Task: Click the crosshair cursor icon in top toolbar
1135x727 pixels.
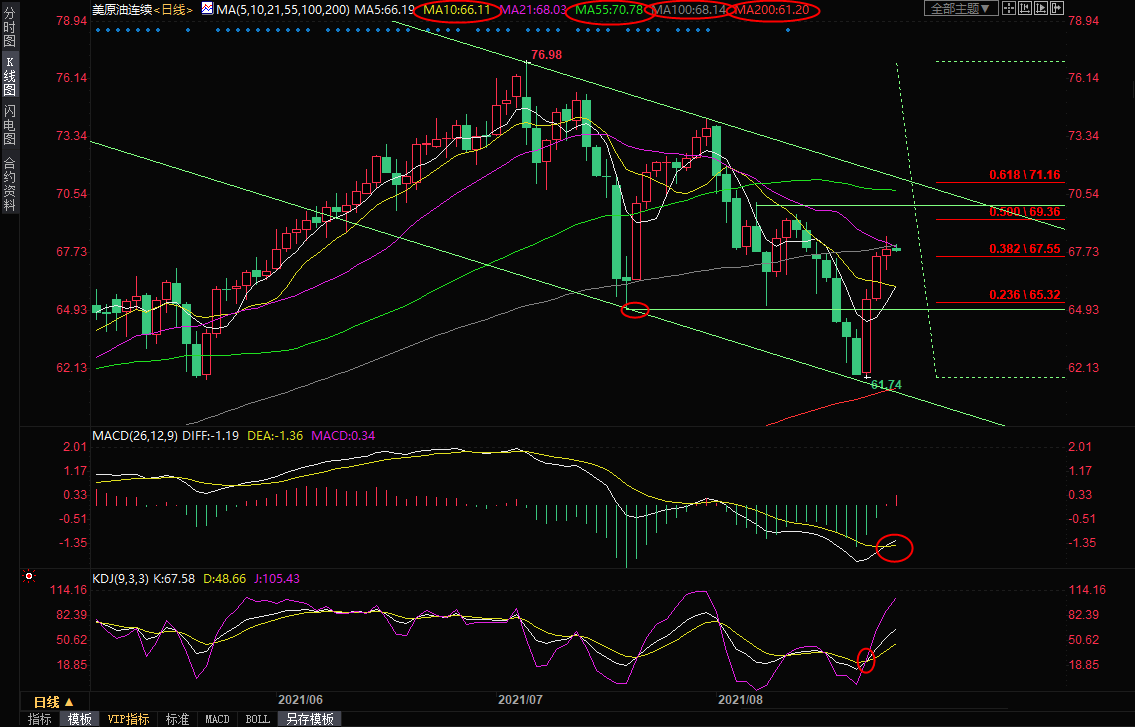Action: pos(1009,8)
